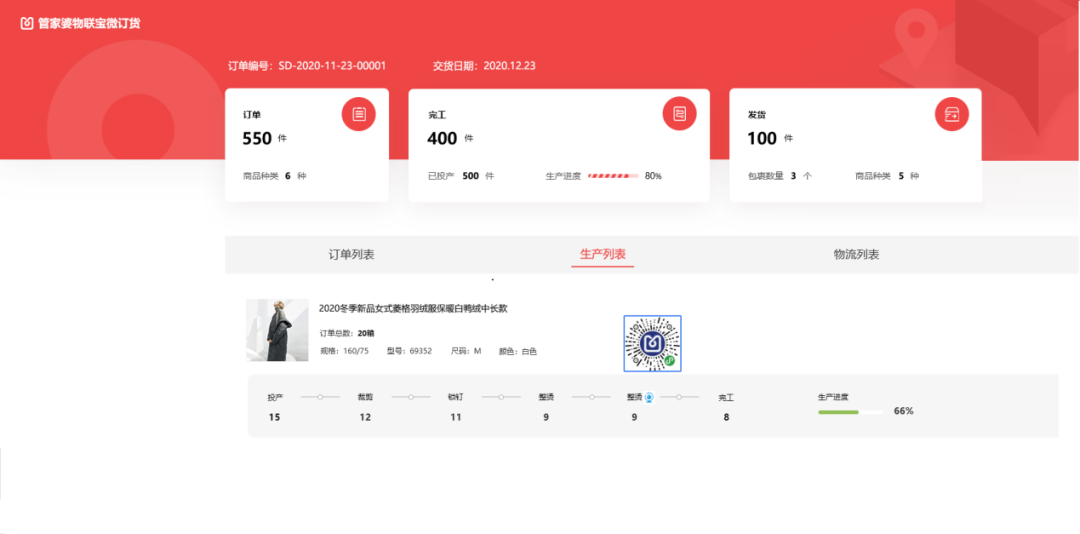Viewport: 1080px width, 534px height.
Task: Open the product title 2020冬季新品女式菱格羽绒服
Action: coord(413,309)
